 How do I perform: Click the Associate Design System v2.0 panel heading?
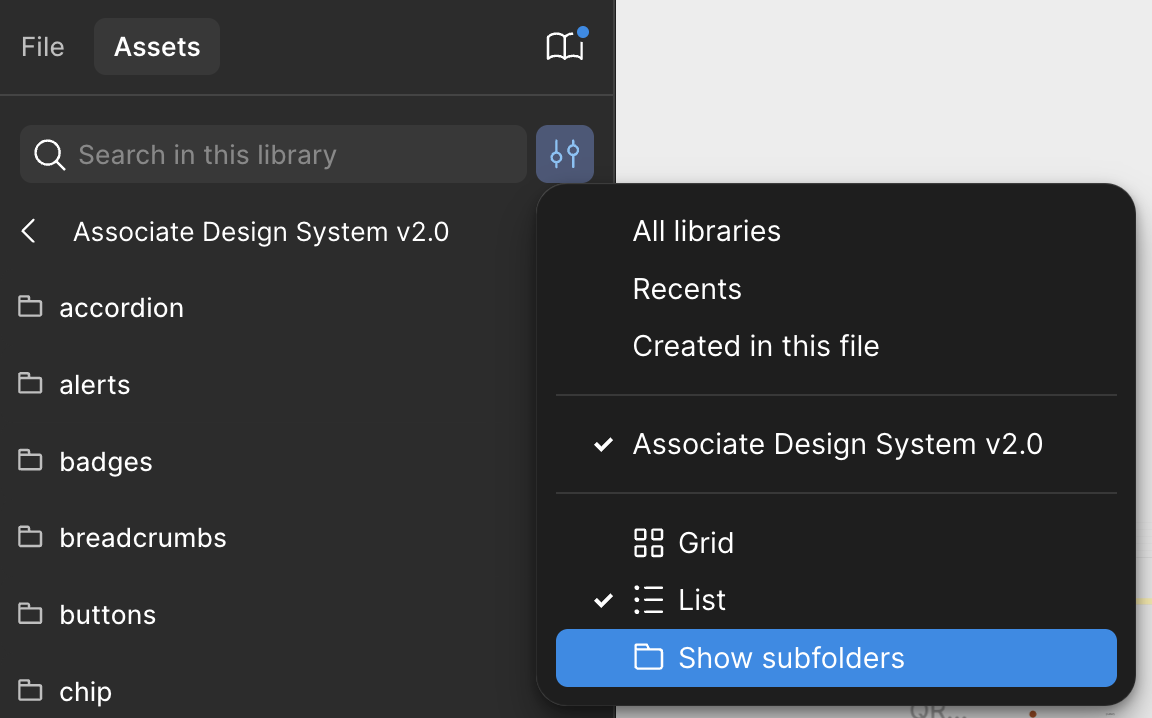click(x=261, y=231)
